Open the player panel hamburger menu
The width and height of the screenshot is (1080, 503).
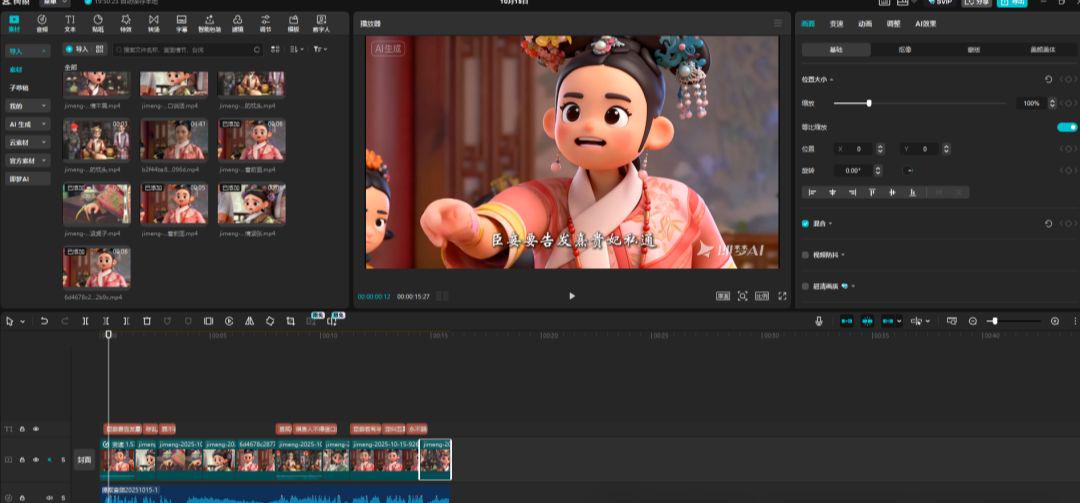coord(778,23)
